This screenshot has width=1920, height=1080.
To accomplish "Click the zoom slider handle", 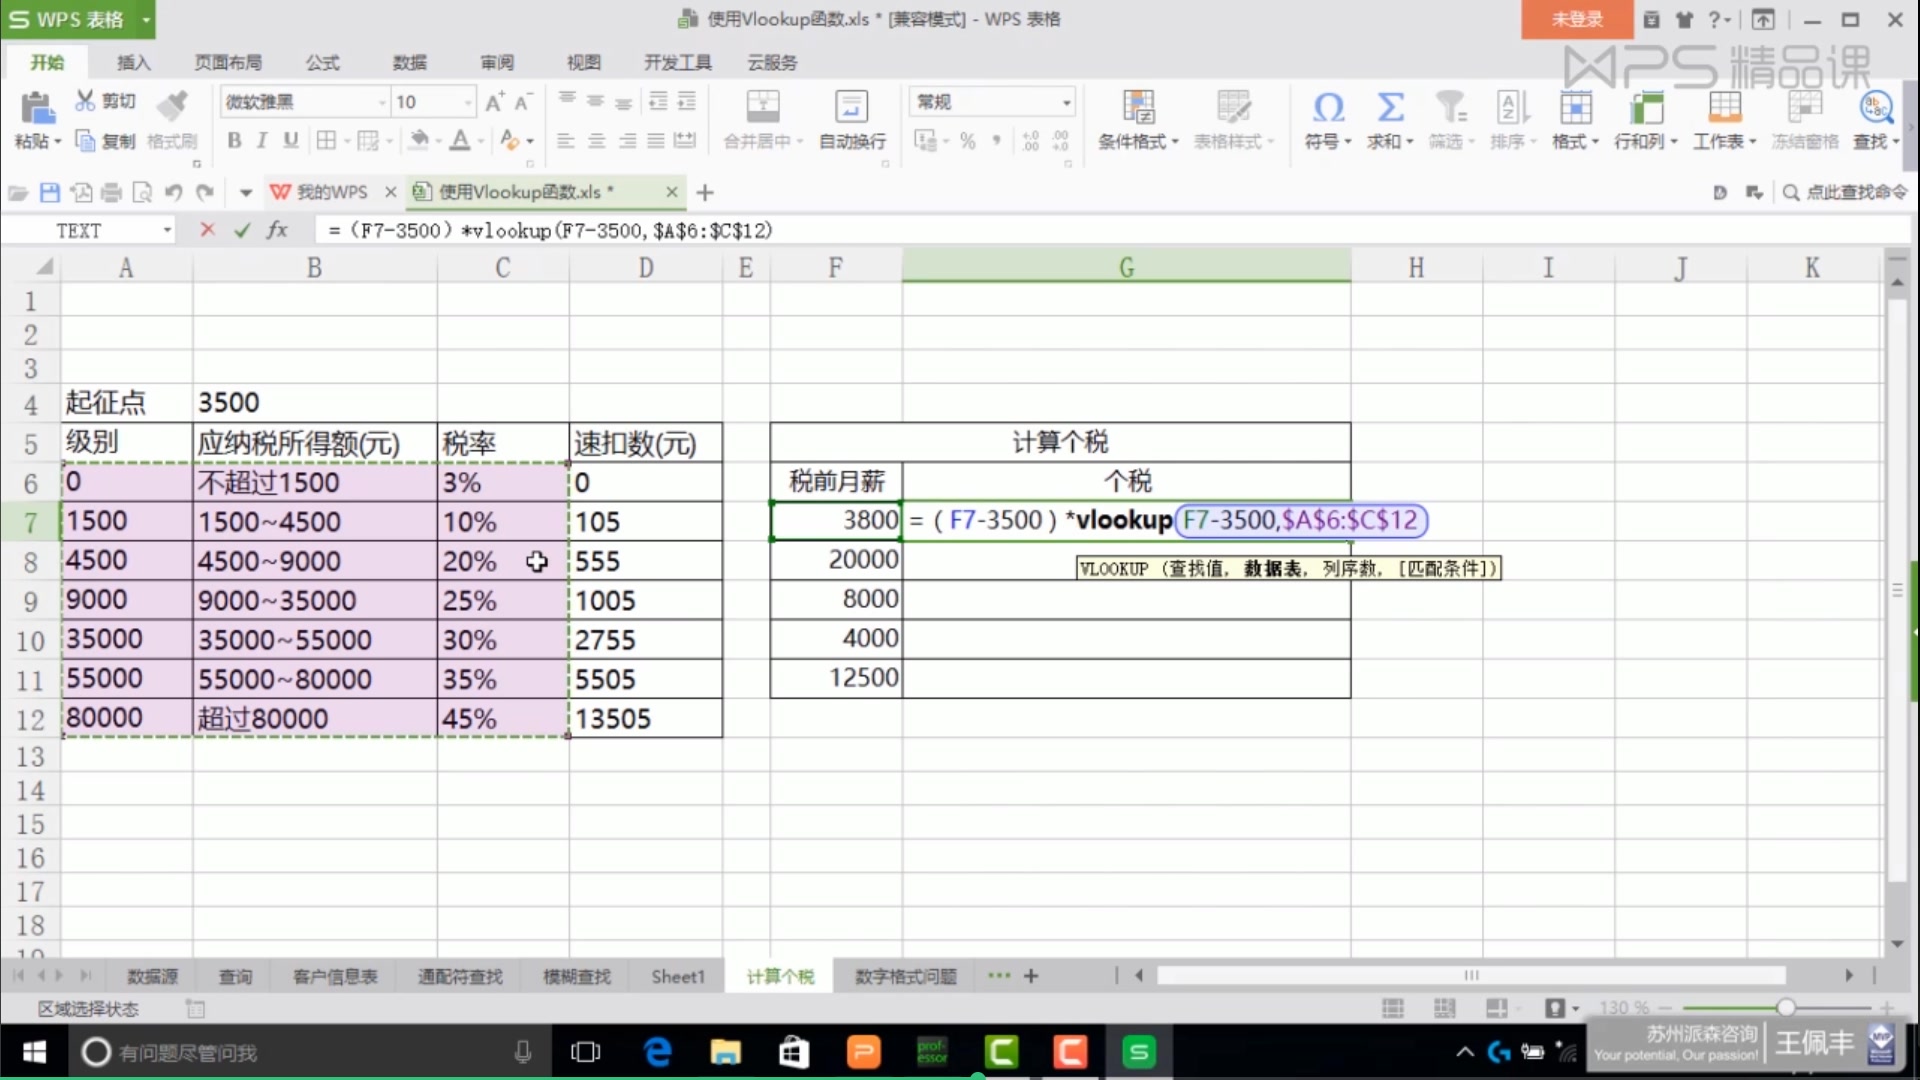I will click(1785, 1007).
